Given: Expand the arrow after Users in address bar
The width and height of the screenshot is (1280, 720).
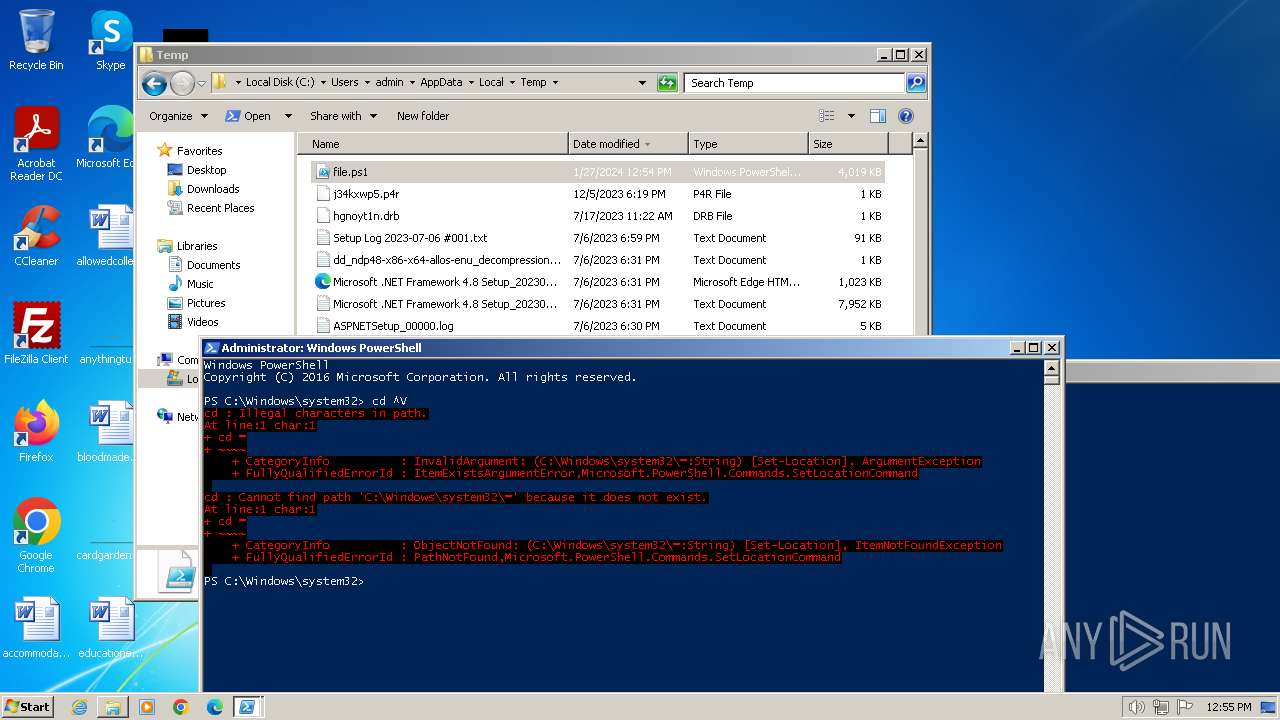Looking at the screenshot, I should pos(366,83).
